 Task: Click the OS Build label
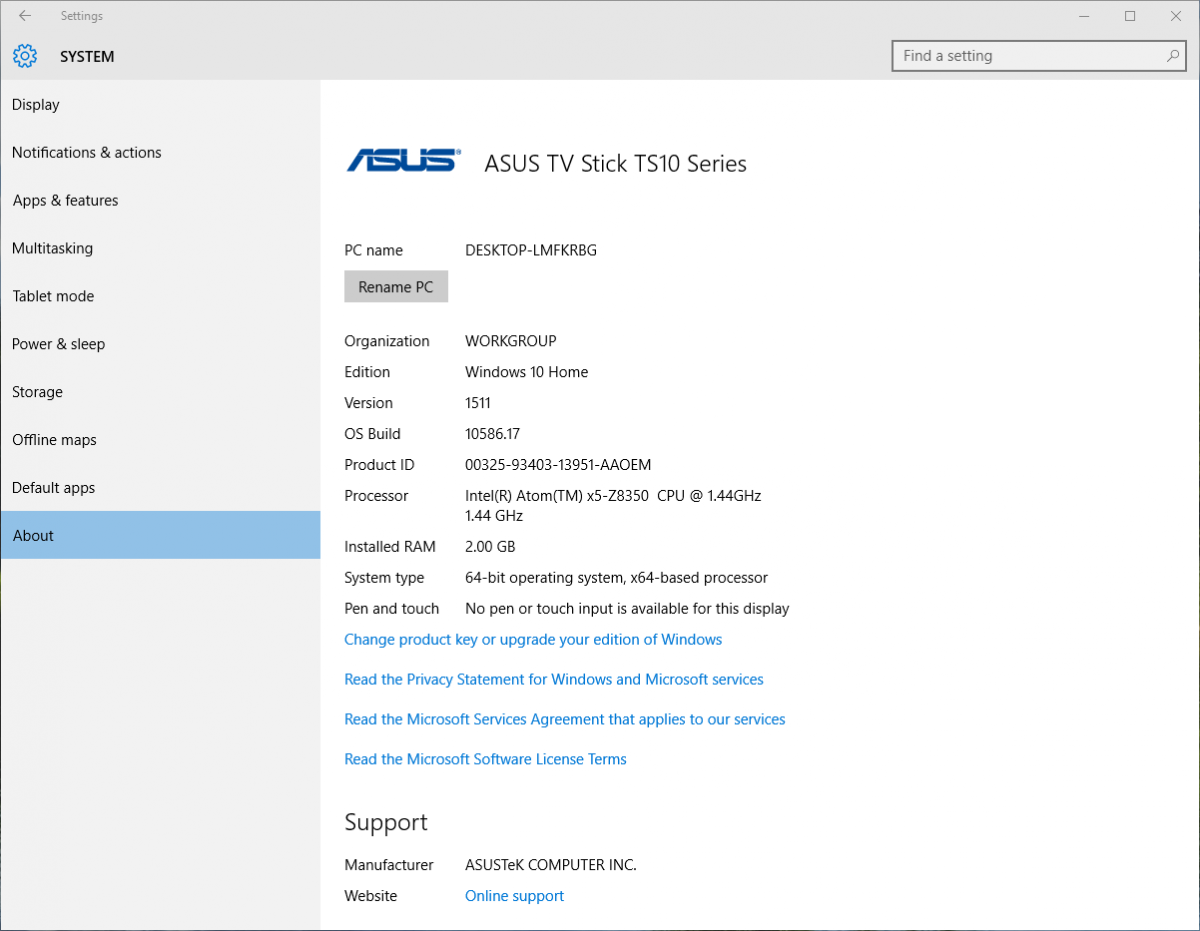tap(372, 434)
